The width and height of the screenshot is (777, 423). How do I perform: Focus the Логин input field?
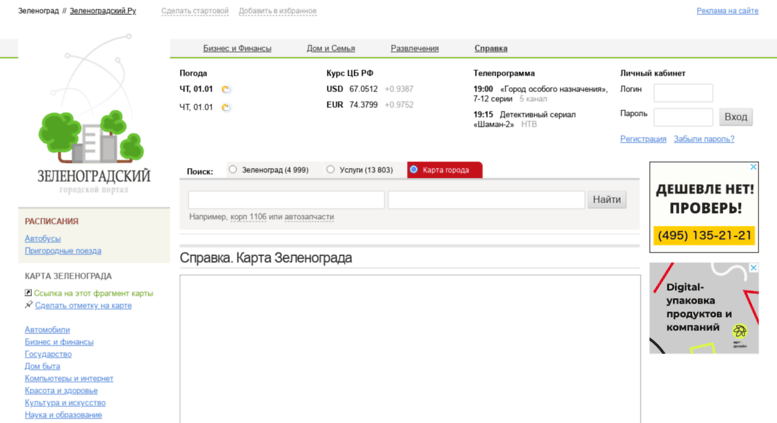tap(683, 93)
